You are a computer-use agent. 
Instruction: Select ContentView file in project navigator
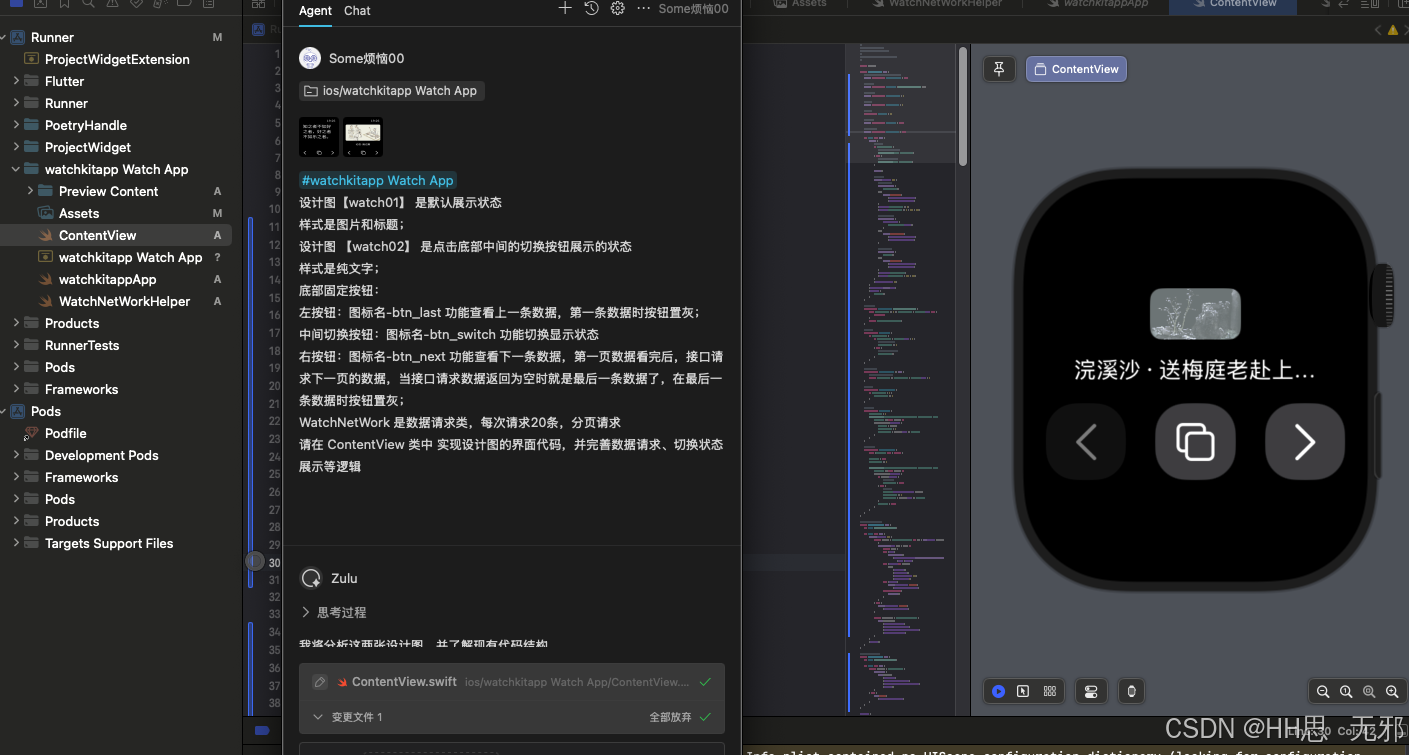(97, 235)
